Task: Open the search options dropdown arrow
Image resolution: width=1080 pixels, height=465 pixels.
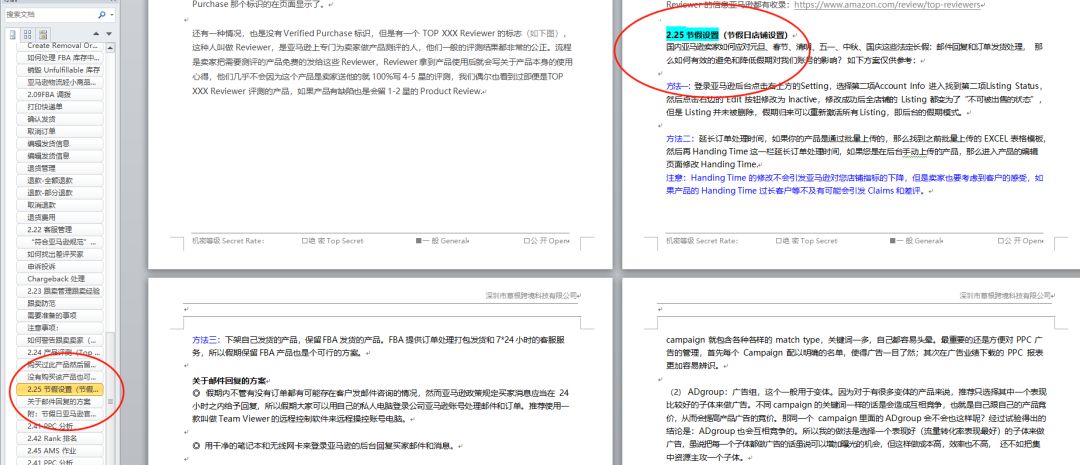Action: (x=112, y=14)
